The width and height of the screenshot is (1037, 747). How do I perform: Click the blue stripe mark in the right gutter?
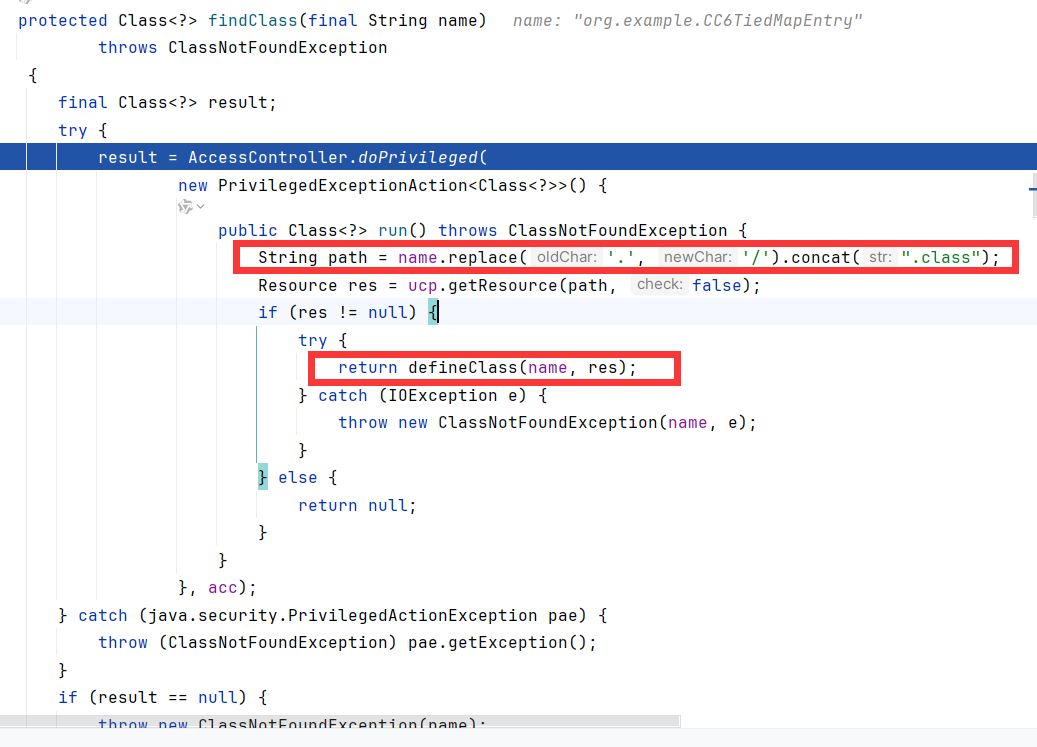(1033, 189)
